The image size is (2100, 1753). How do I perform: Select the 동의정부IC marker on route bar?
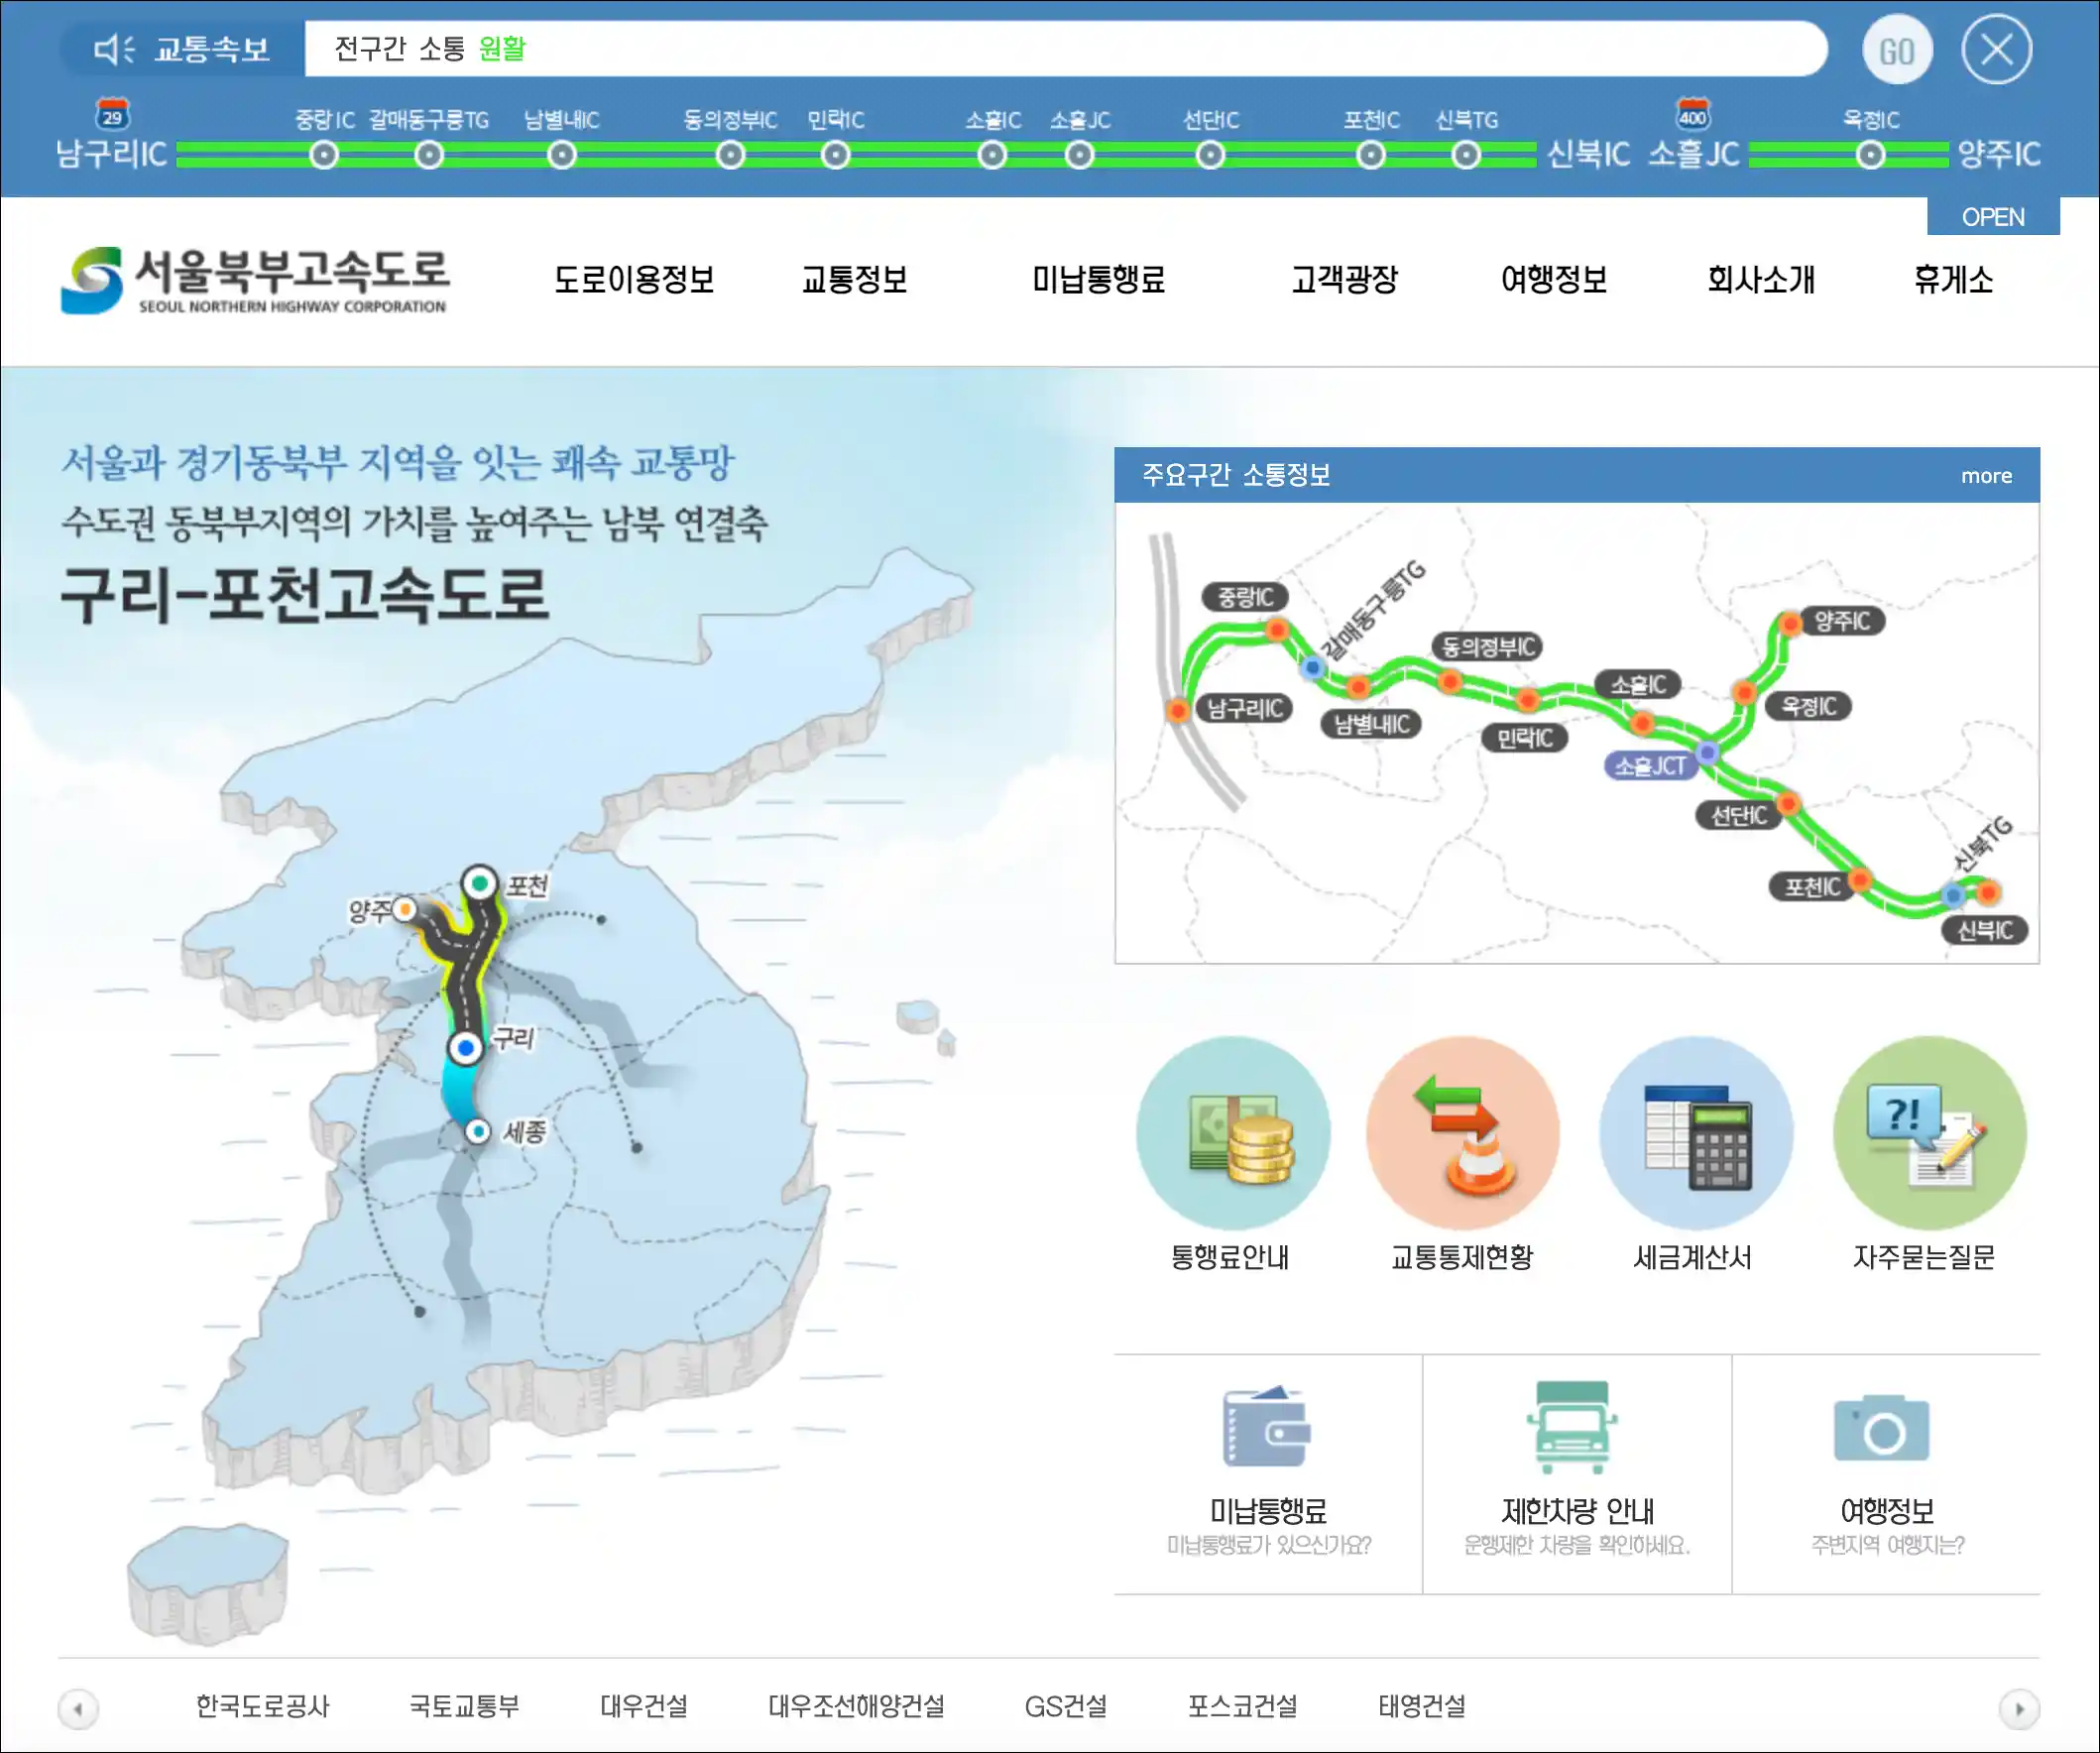click(731, 155)
